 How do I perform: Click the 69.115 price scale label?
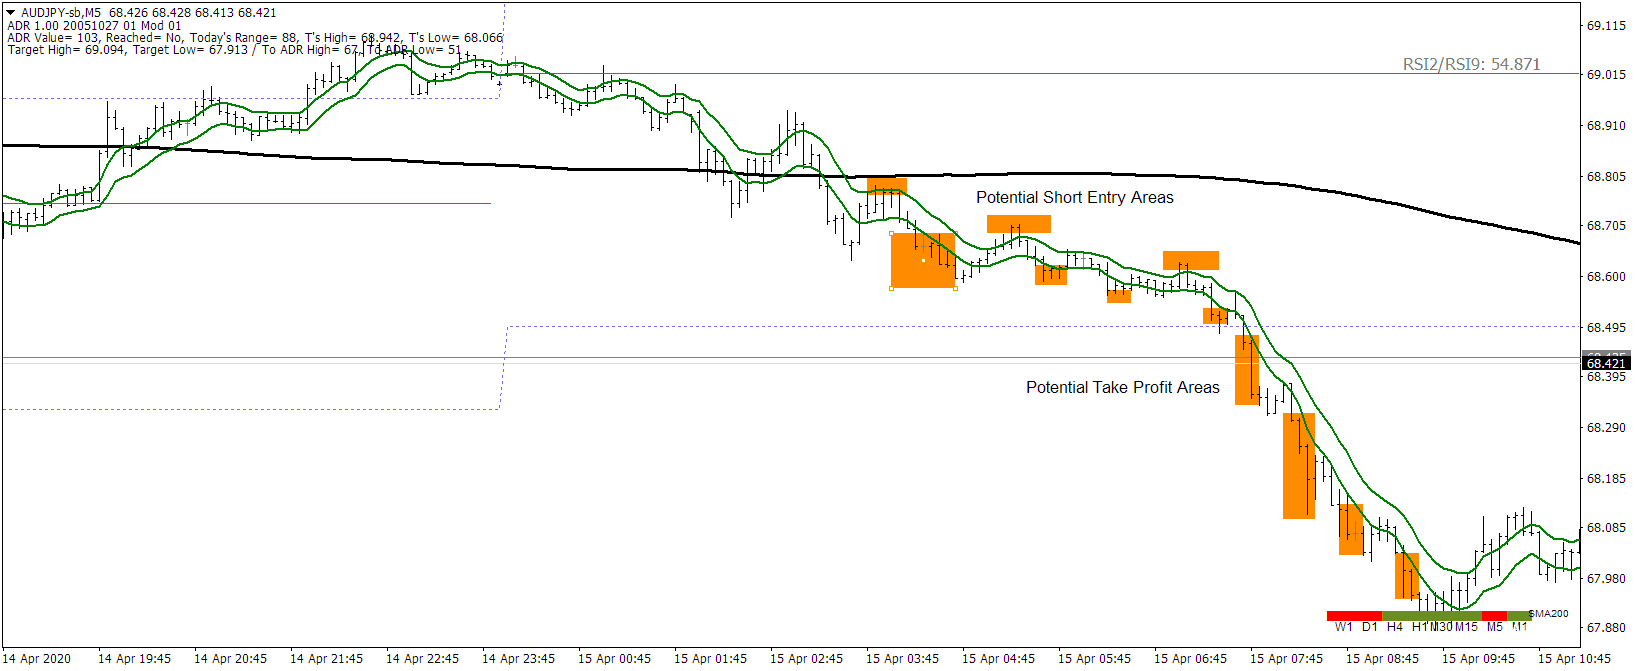pyautogui.click(x=1606, y=26)
